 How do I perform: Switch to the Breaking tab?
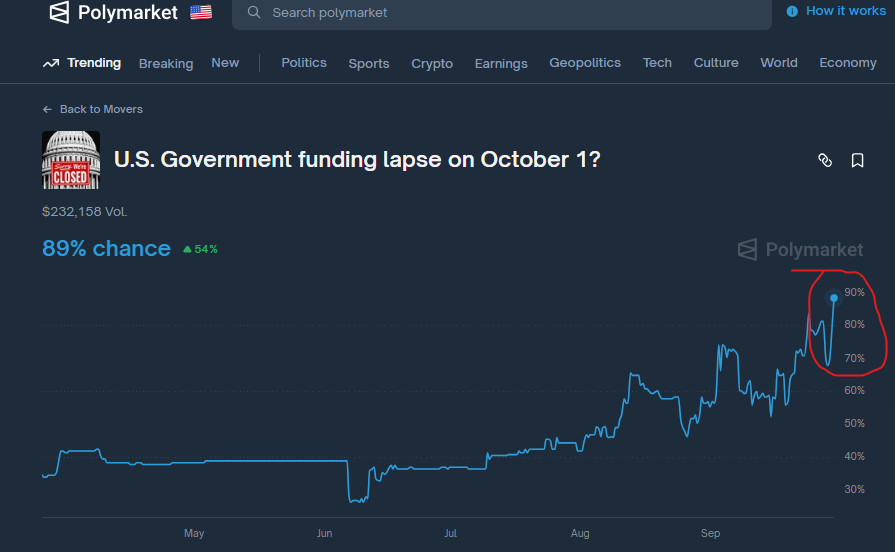[166, 63]
